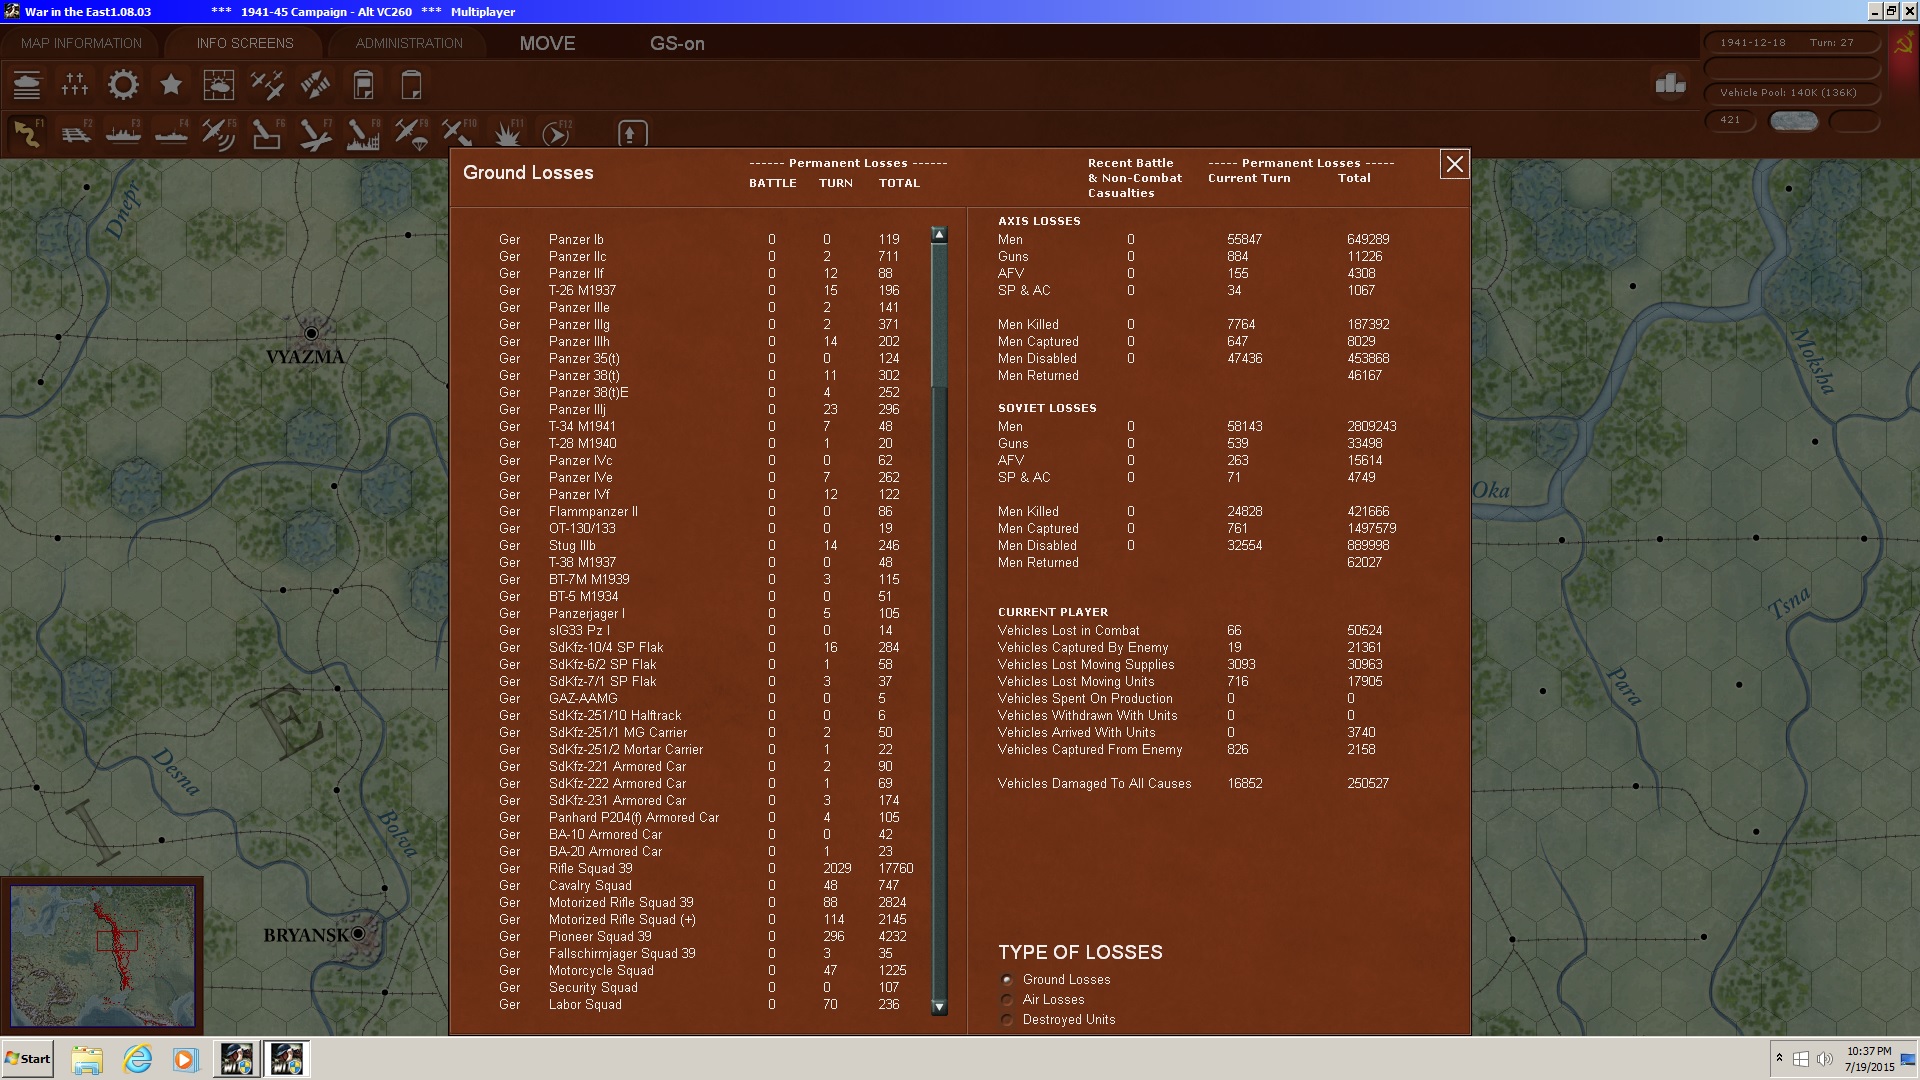
Task: Select the F3 naval transport mode
Action: 124,134
